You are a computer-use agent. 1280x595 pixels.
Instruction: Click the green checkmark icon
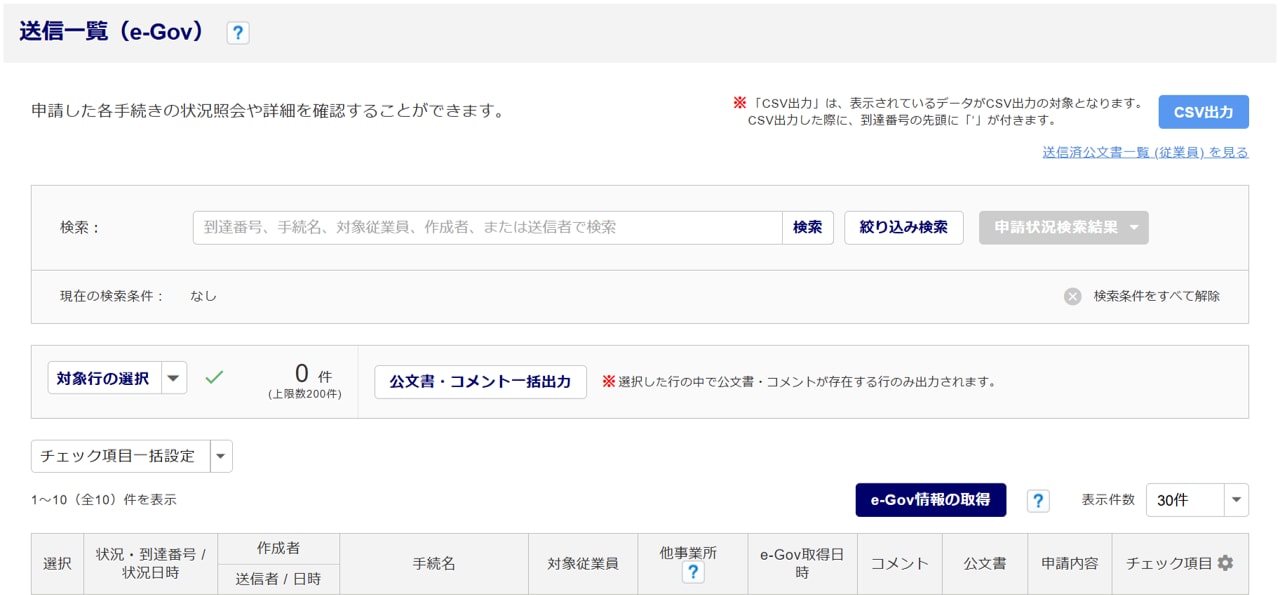pyautogui.click(x=214, y=377)
